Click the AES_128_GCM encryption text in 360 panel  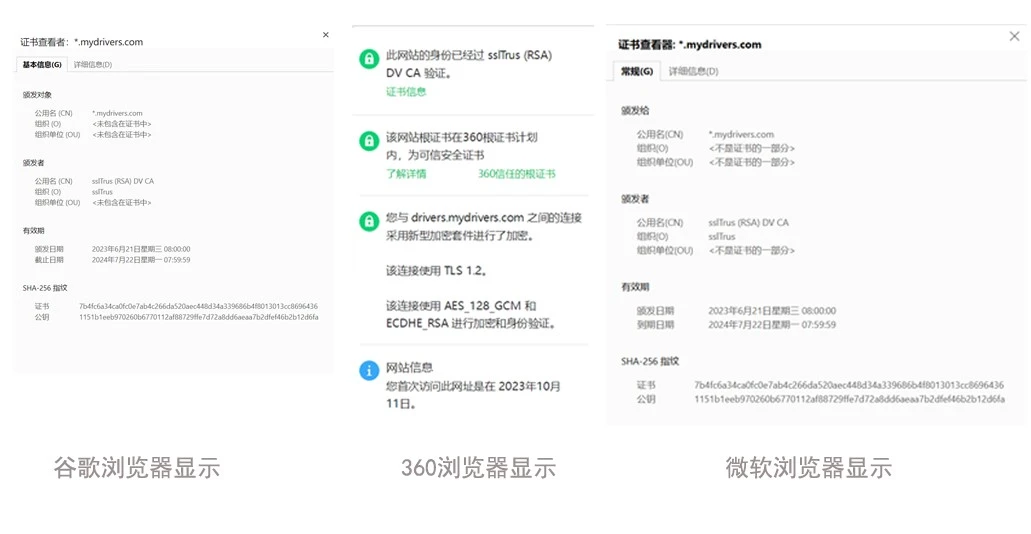471,315
